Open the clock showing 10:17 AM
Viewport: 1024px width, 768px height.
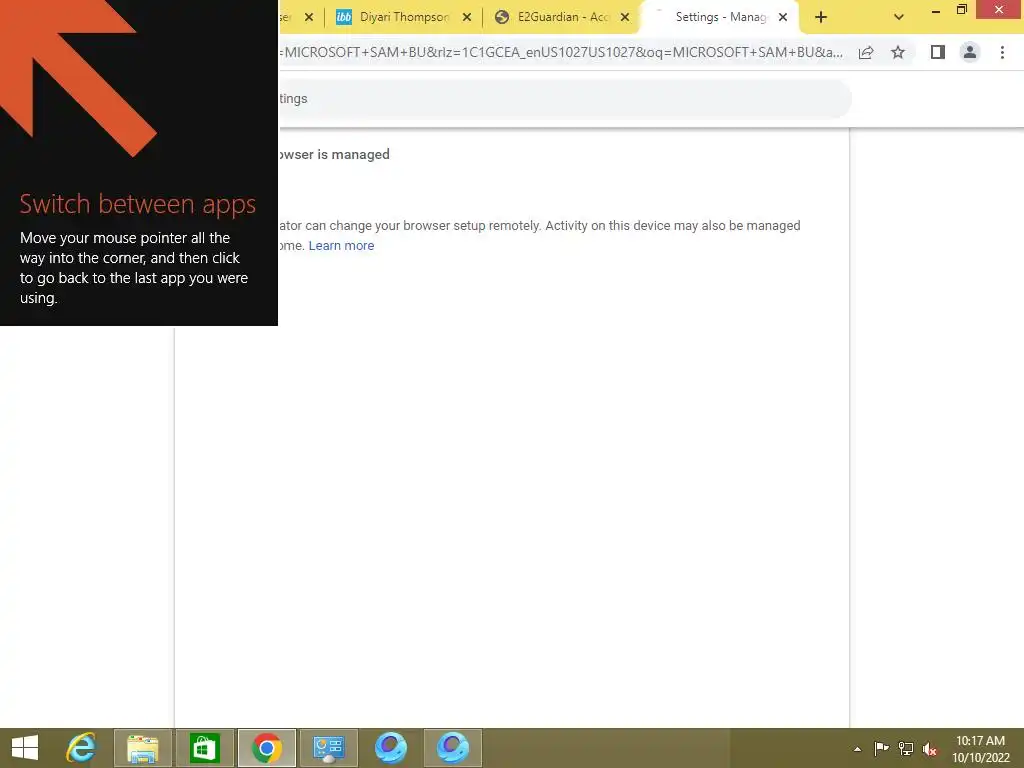(980, 749)
